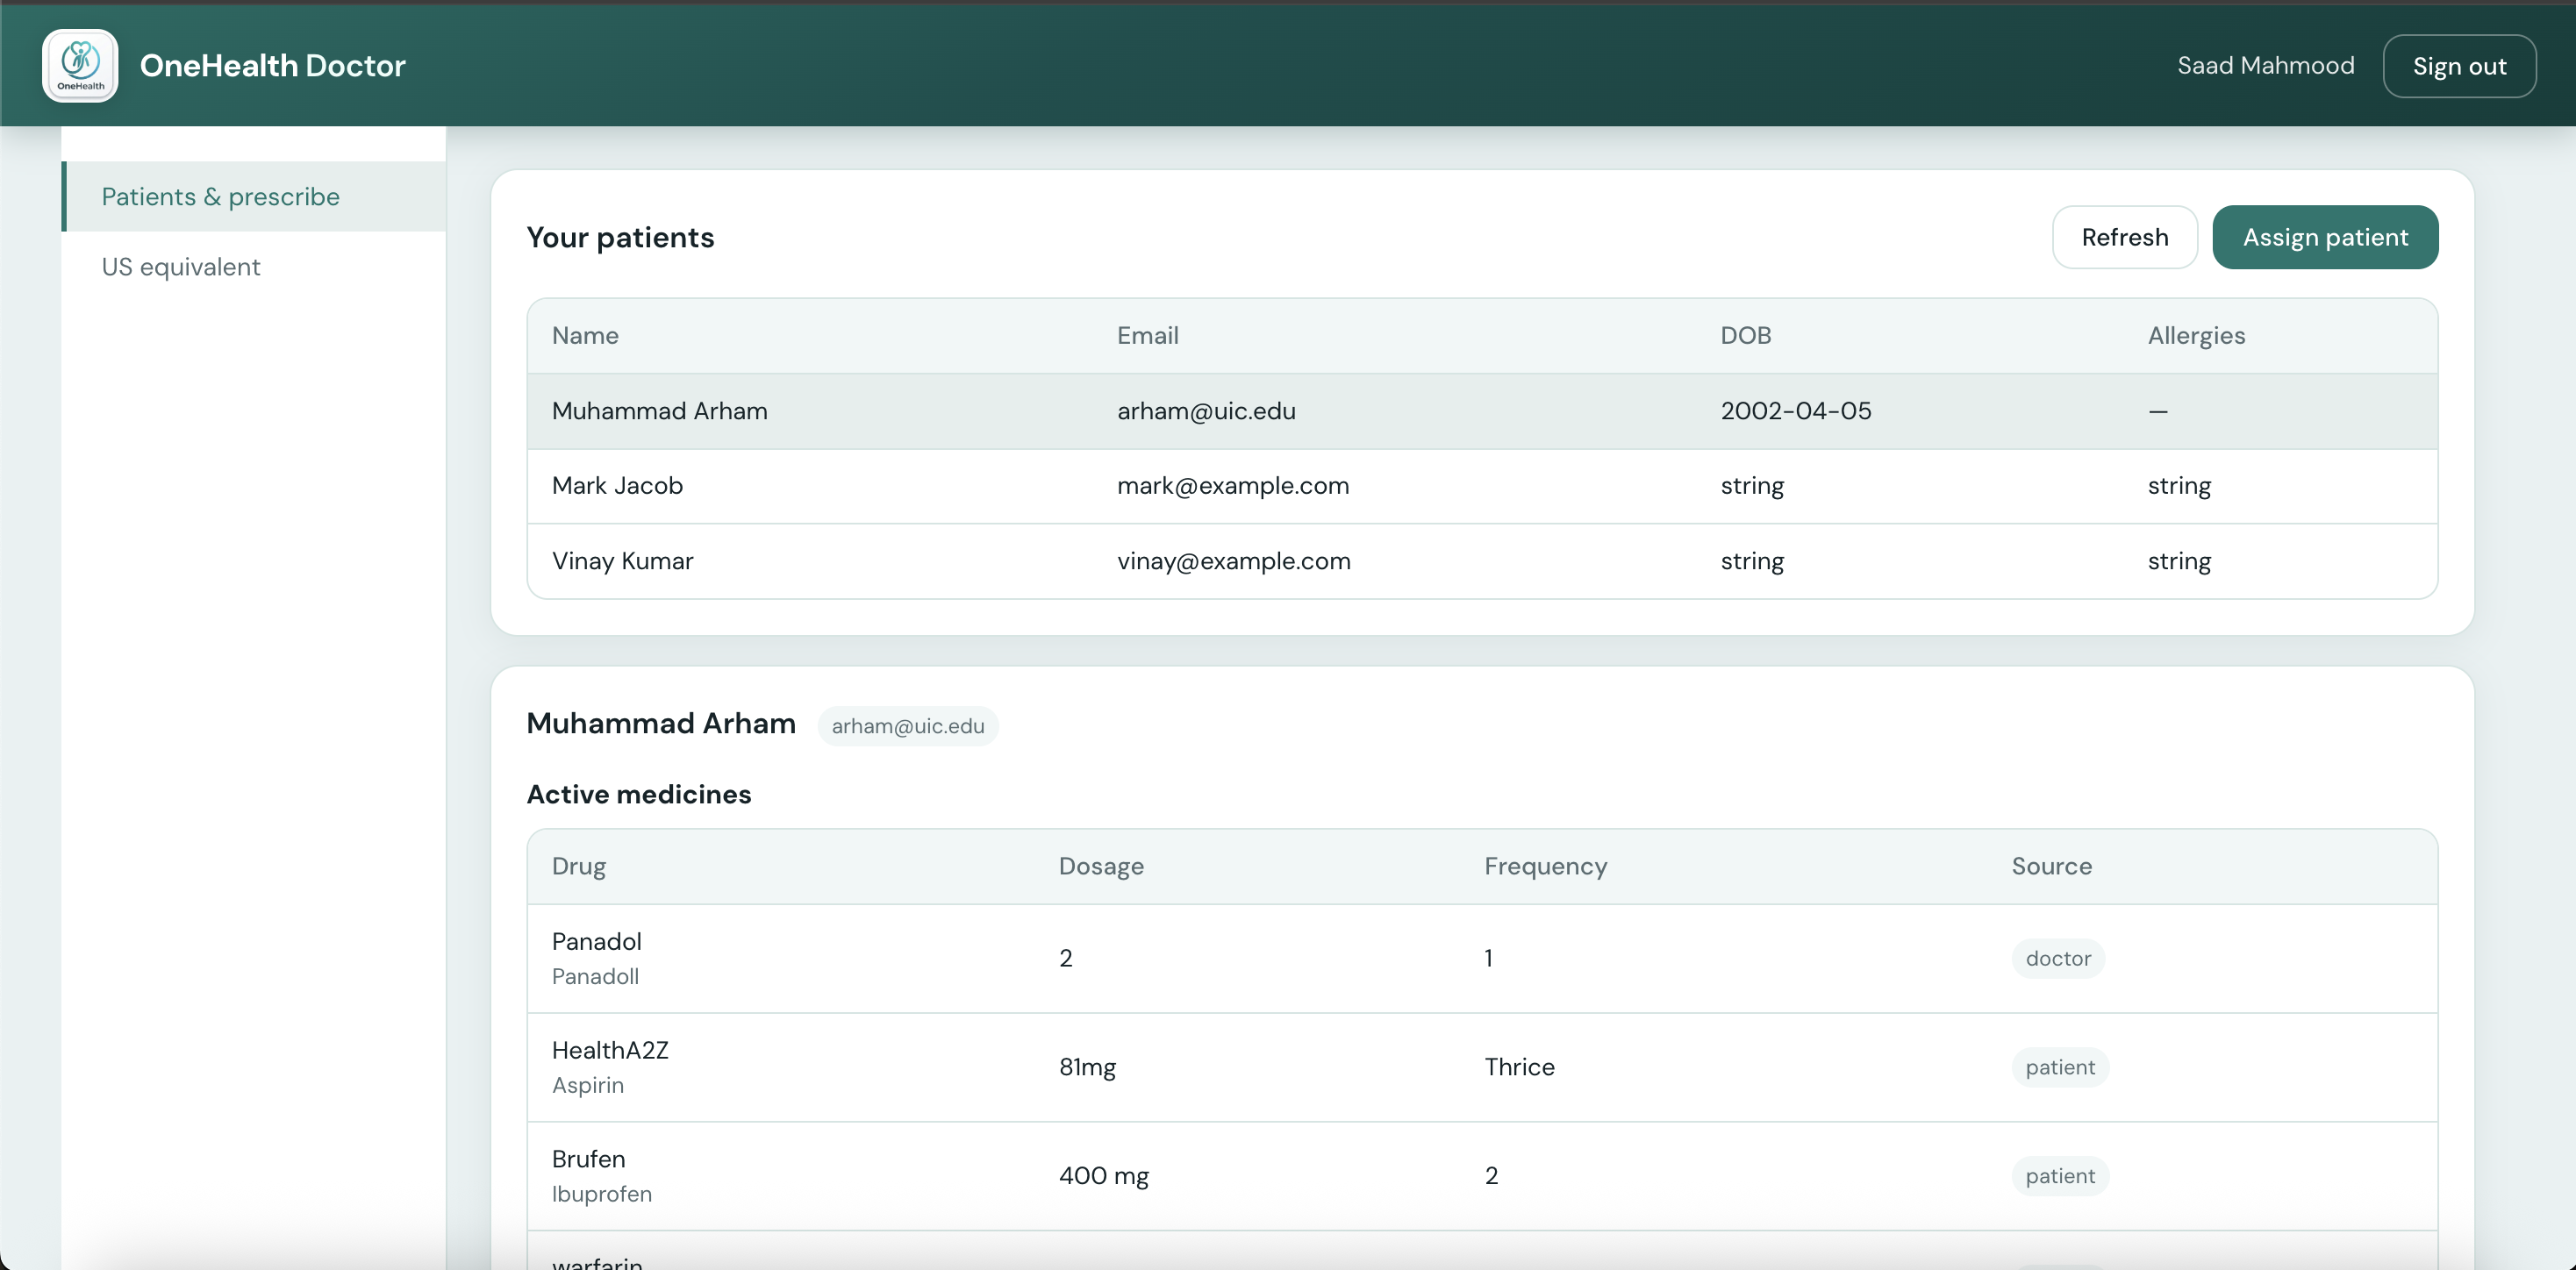This screenshot has width=2576, height=1270.
Task: Select the Mark Jacob patient row
Action: click(617, 486)
